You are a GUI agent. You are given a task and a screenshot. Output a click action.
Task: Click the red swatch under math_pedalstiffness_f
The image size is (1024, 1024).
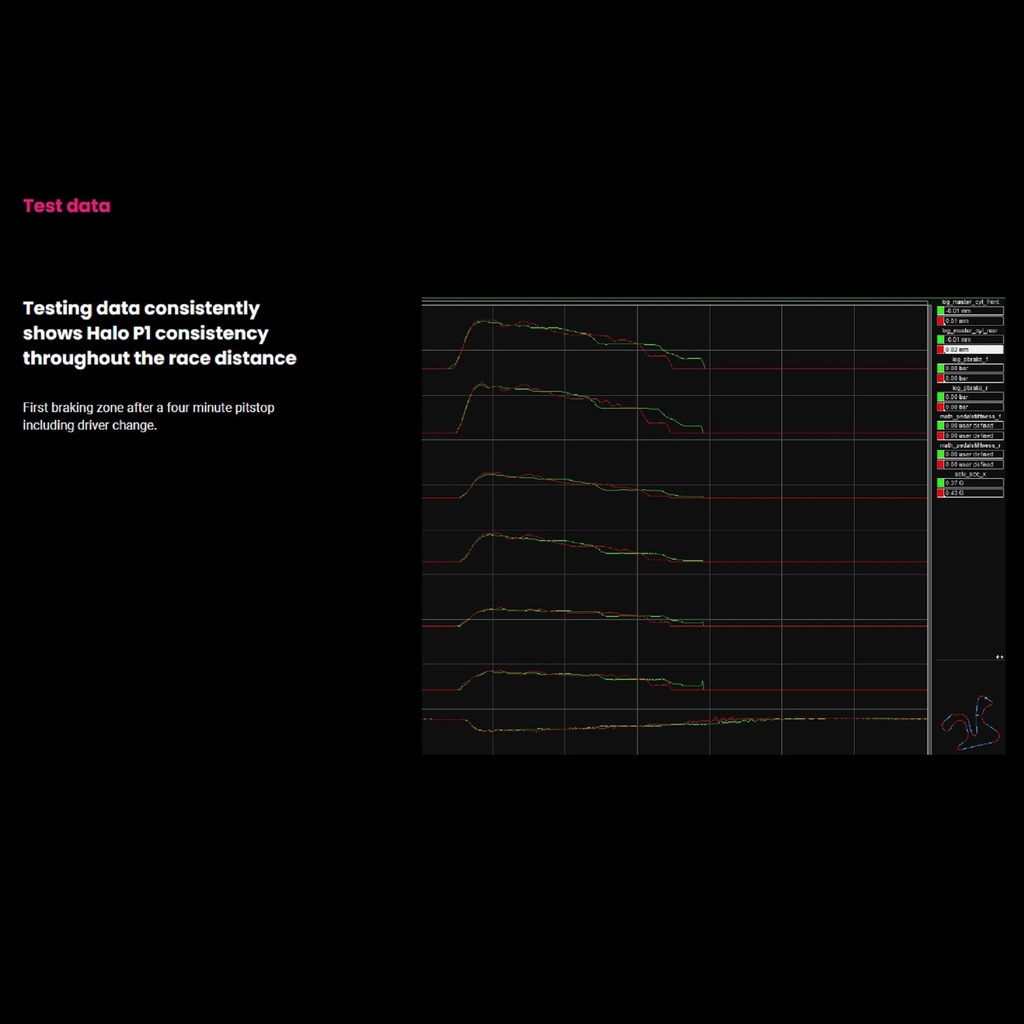pyautogui.click(x=940, y=436)
